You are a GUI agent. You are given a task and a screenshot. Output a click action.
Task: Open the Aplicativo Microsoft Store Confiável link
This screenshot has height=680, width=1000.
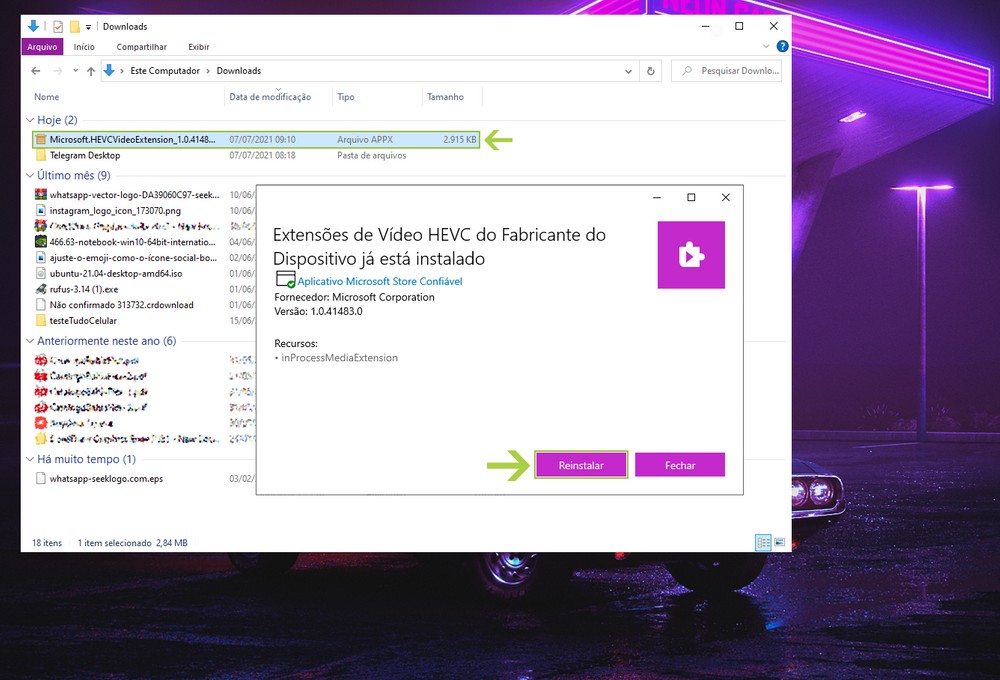point(379,282)
